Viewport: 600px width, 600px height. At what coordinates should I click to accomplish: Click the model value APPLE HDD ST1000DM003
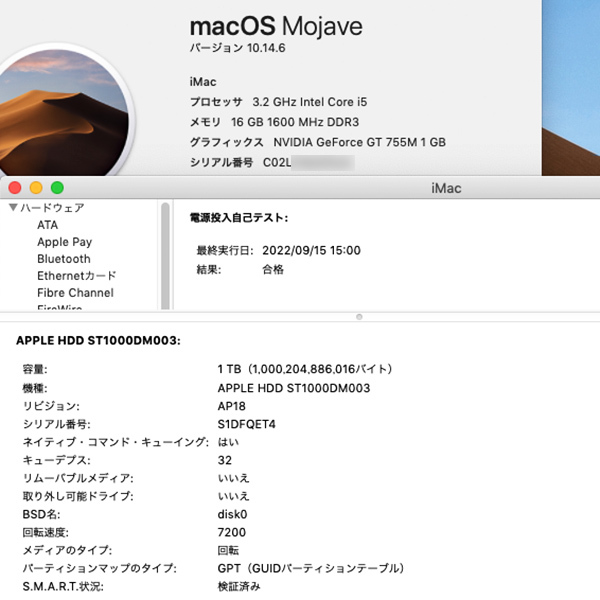294,388
